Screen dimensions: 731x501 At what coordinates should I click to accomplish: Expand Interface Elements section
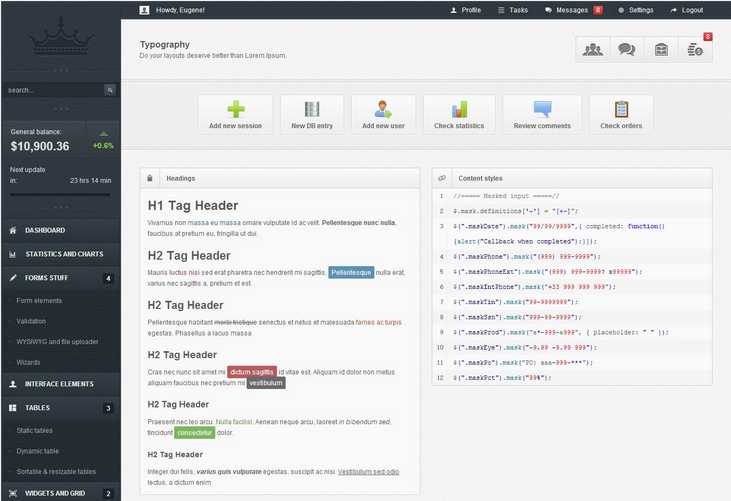61,384
